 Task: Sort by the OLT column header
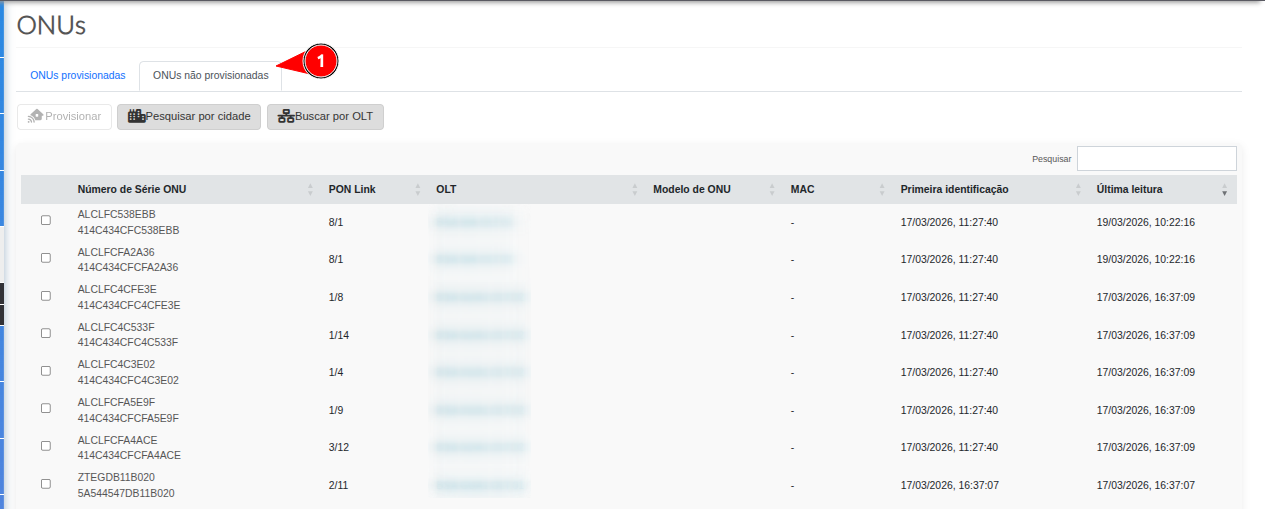click(536, 189)
